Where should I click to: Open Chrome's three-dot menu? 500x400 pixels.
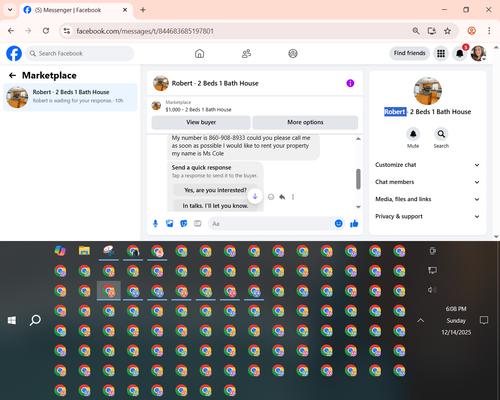(489, 31)
